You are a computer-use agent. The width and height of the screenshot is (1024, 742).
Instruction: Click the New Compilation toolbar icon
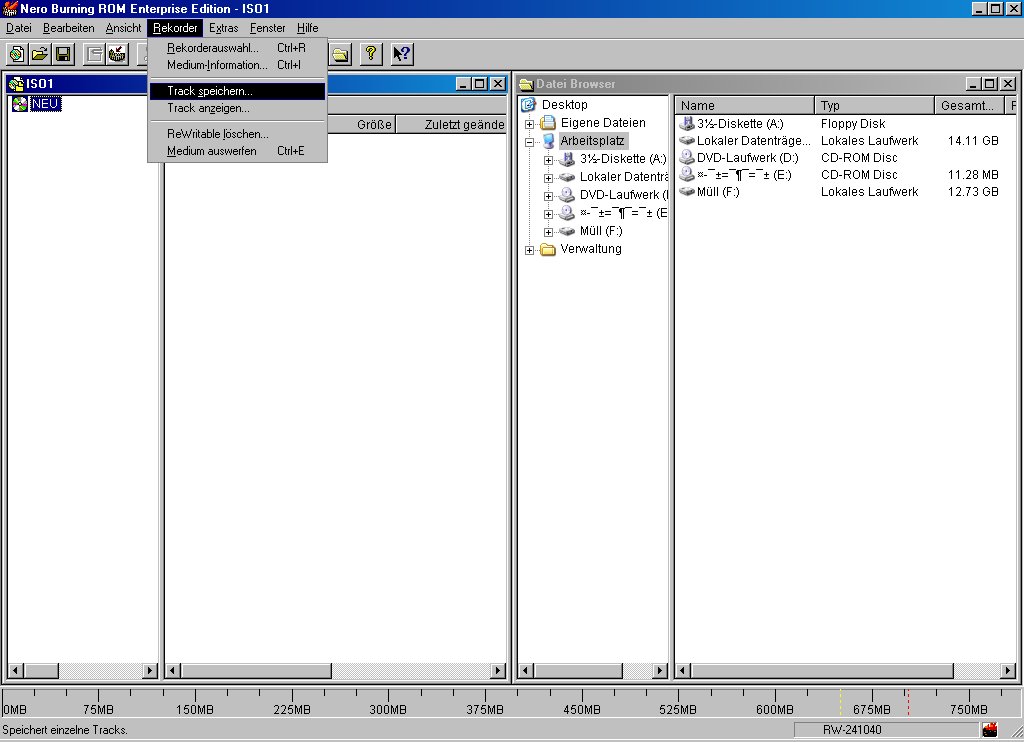click(17, 54)
